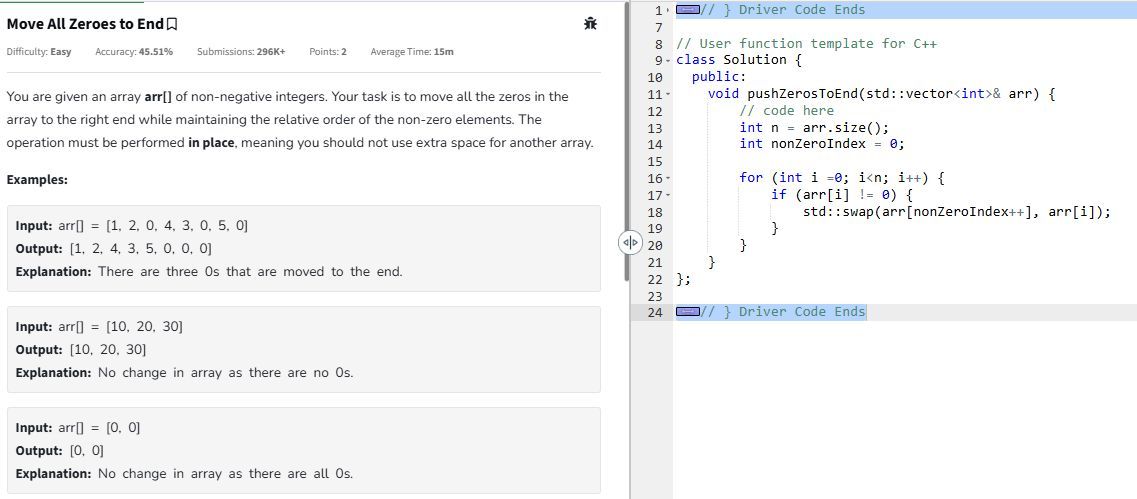Viewport: 1137px width, 499px height.
Task: Collapse if block fold arrow at line 17
Action: (669, 194)
